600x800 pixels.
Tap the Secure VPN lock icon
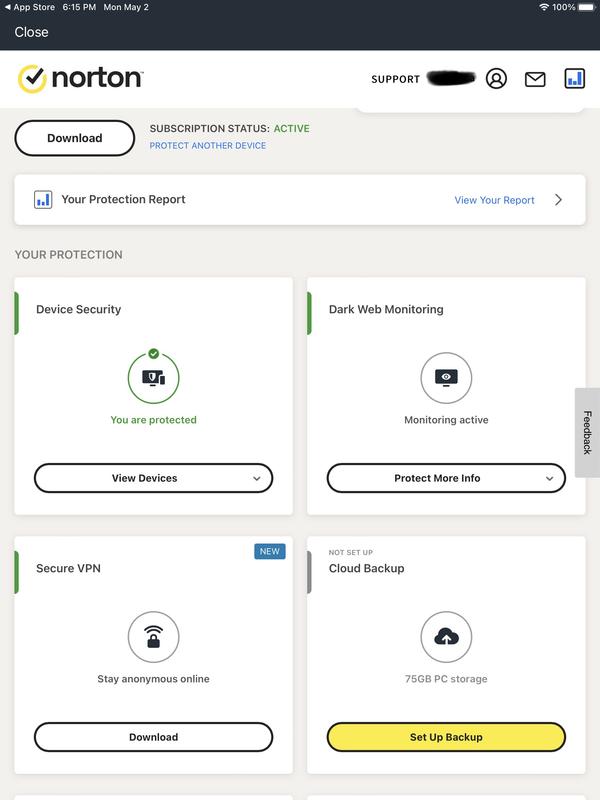click(x=153, y=637)
